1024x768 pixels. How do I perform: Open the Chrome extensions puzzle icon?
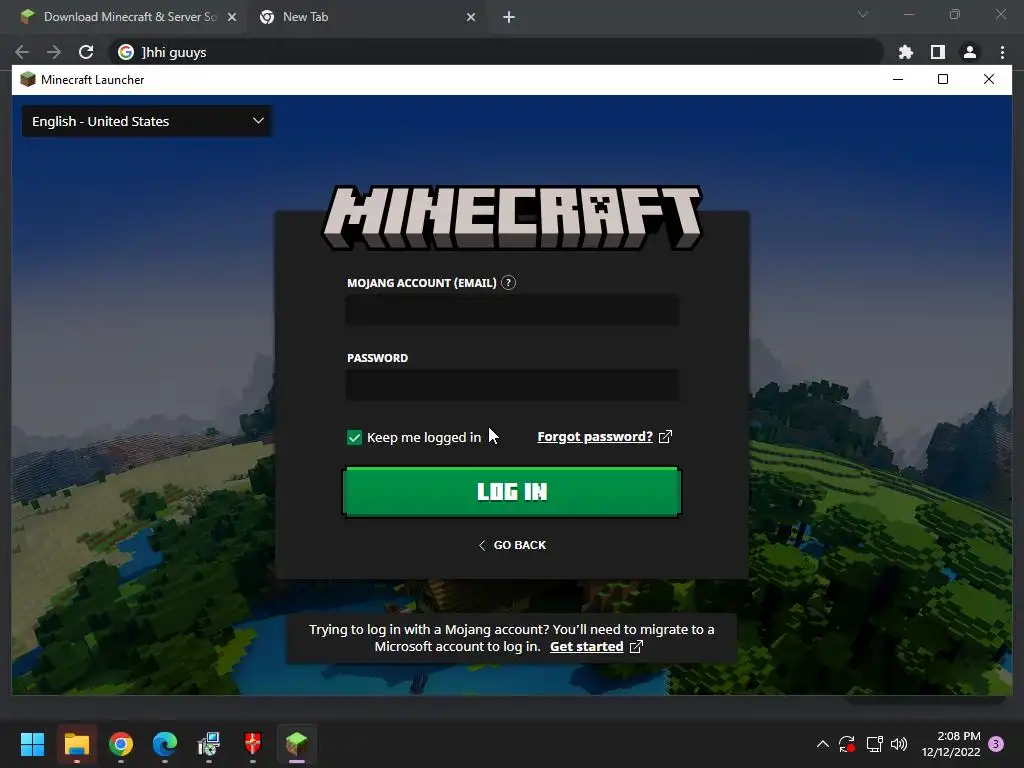905,52
